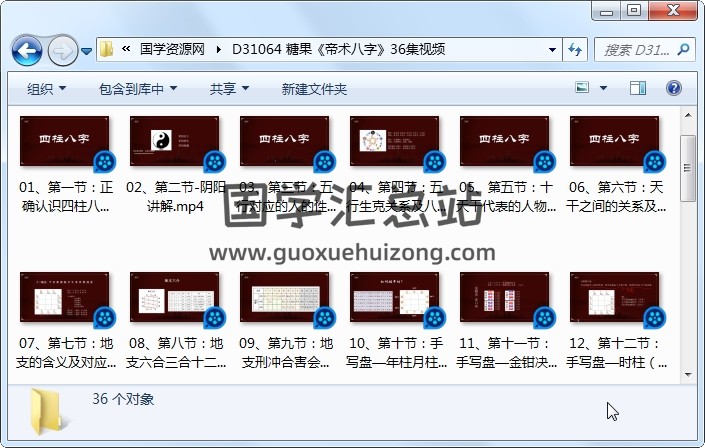The height and width of the screenshot is (448, 705).
Task: Click file name 11、第十一节：手写盘—金钳决...
Action: click(506, 353)
